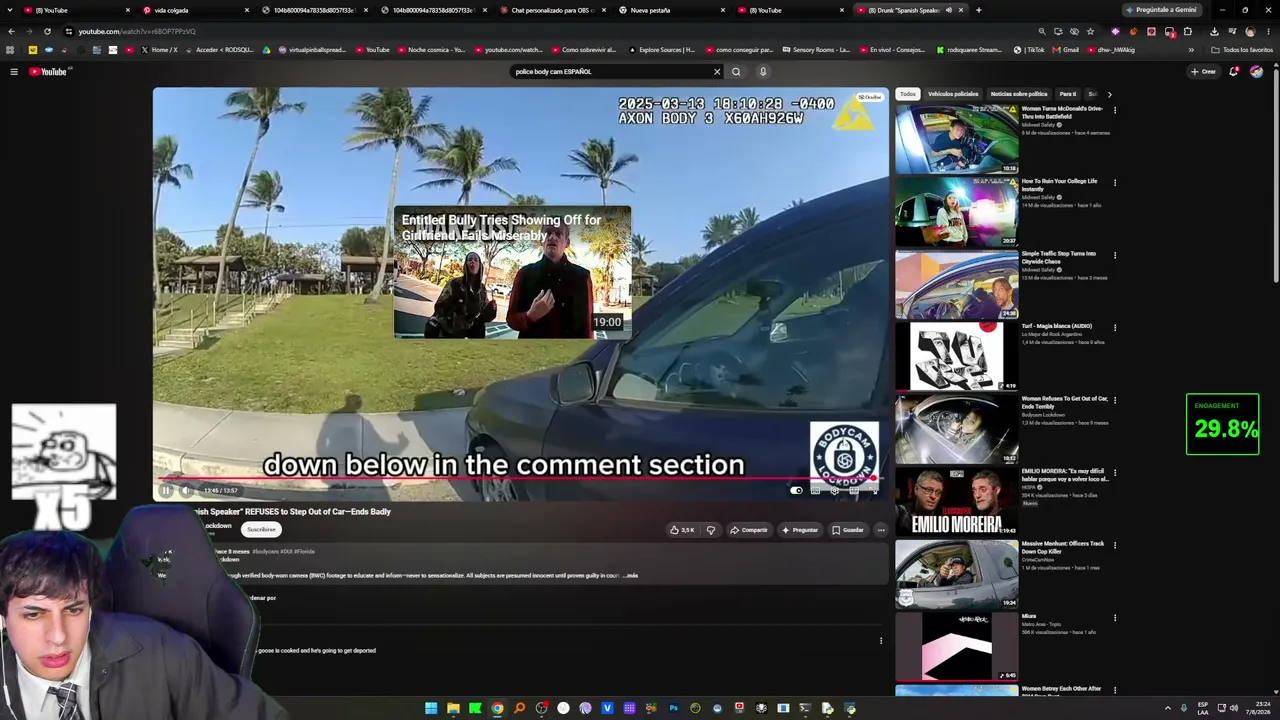Image resolution: width=1280 pixels, height=720 pixels.
Task: Show hidden system tray icons
Action: pyautogui.click(x=1167, y=708)
